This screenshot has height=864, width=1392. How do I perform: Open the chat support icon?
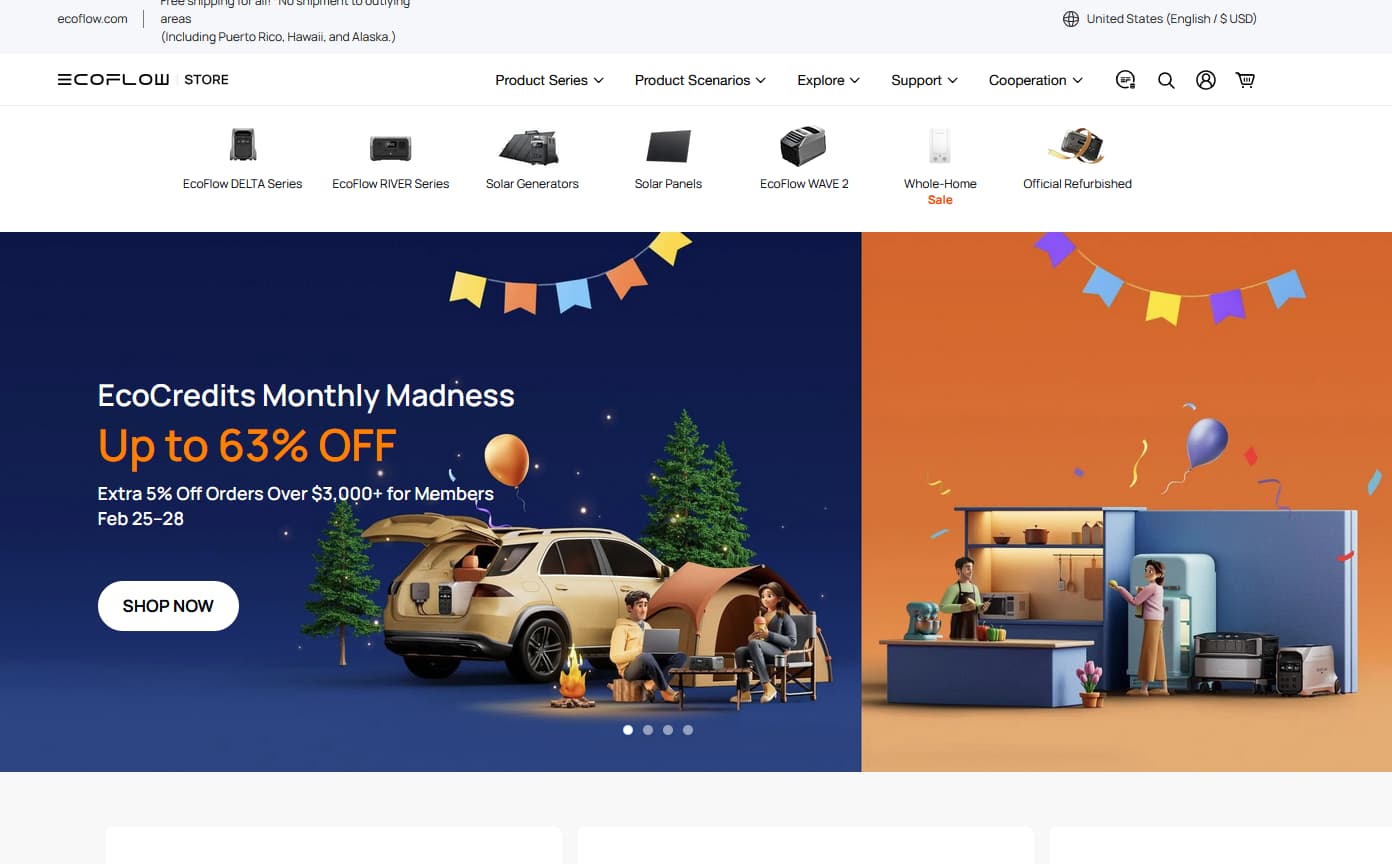pyautogui.click(x=1126, y=80)
